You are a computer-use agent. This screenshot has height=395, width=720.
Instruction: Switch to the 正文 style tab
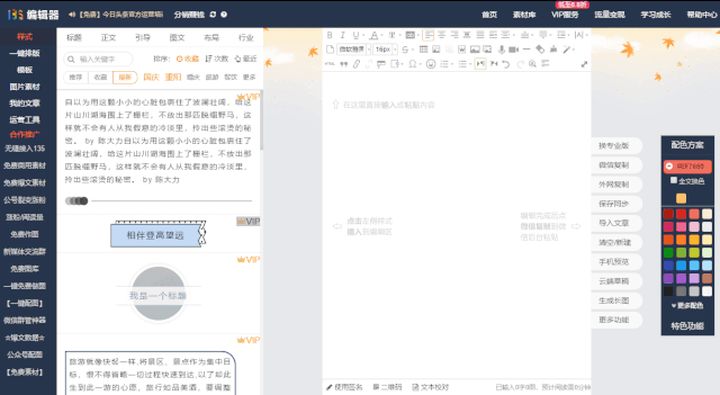click(x=108, y=38)
